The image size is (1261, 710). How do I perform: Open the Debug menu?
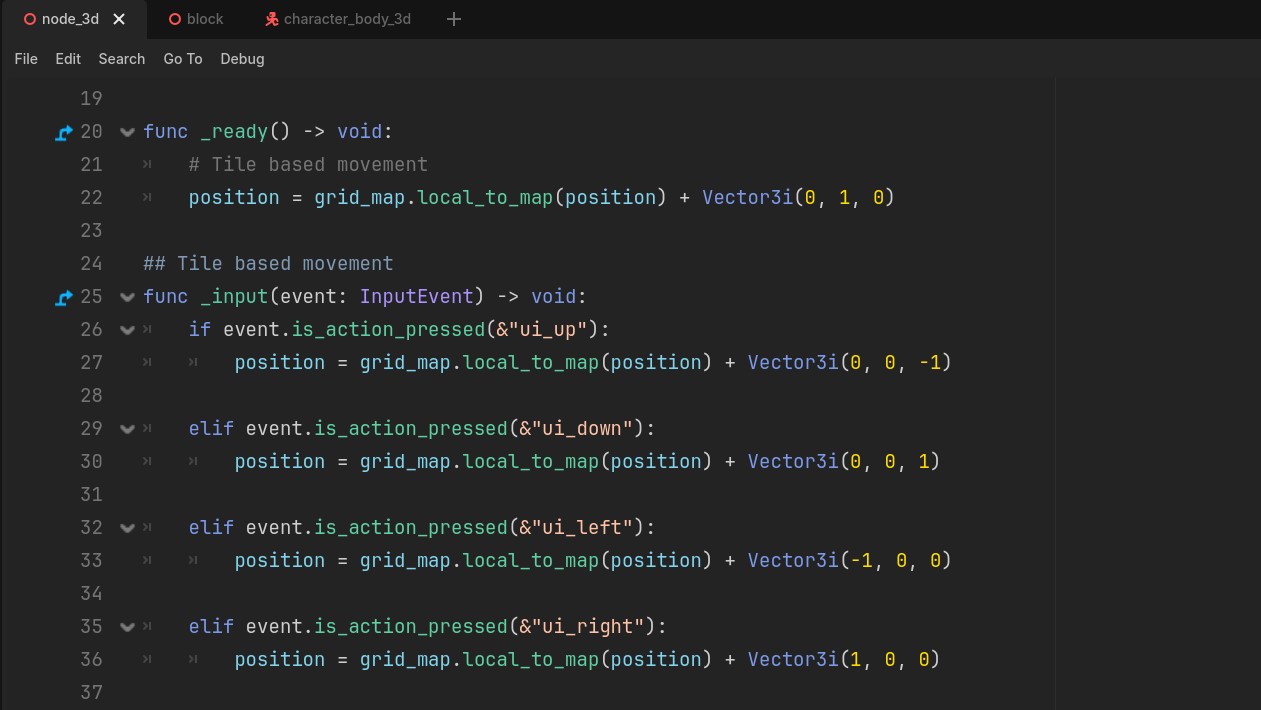click(x=242, y=59)
